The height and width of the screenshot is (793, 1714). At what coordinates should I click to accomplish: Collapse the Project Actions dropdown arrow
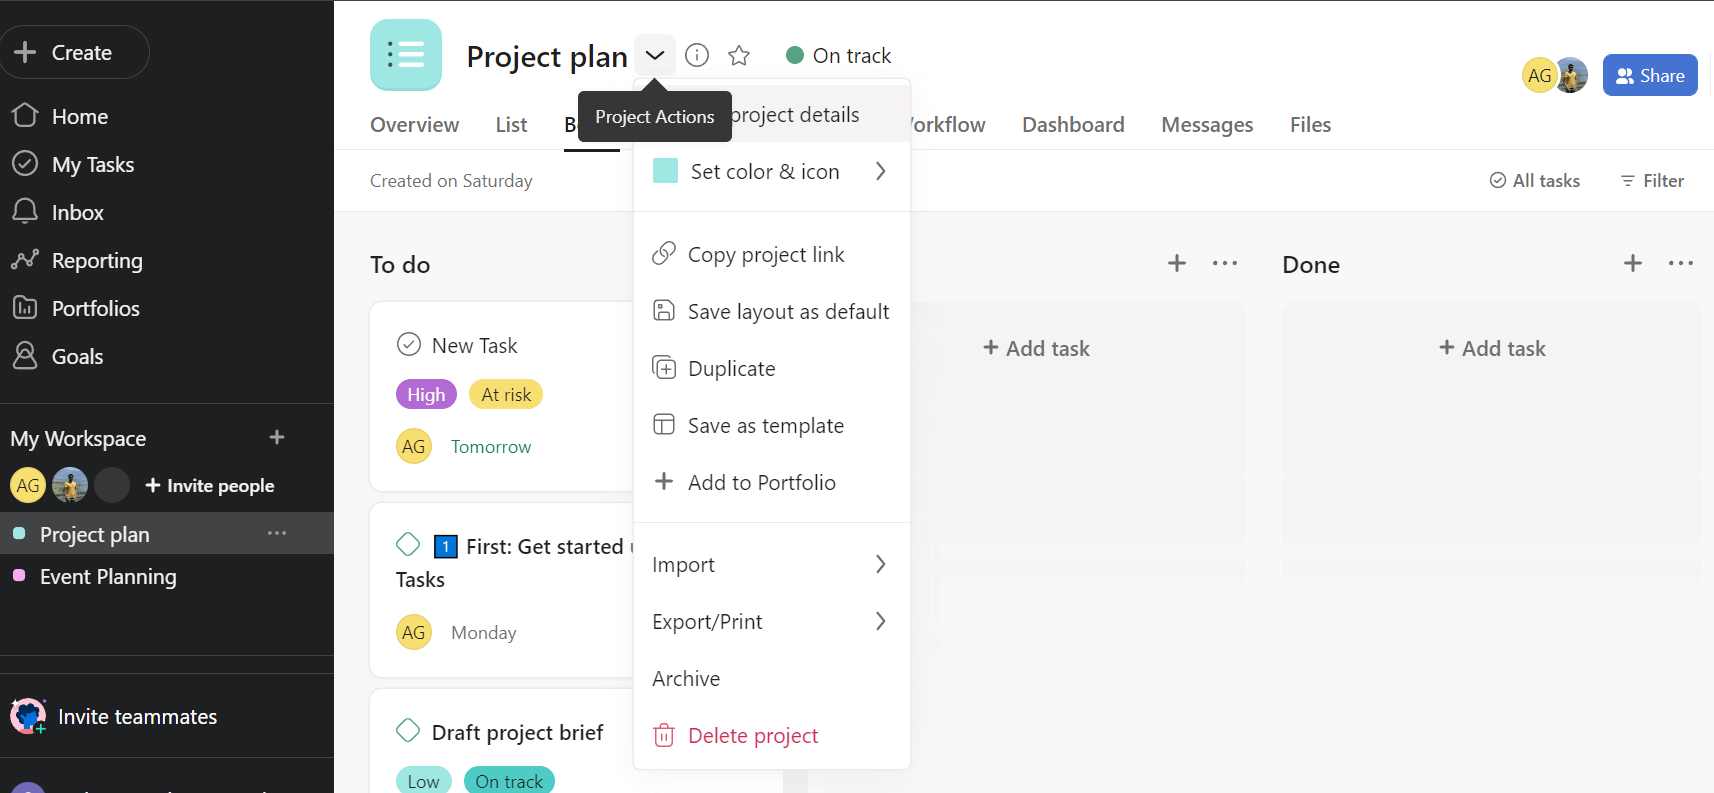click(655, 55)
